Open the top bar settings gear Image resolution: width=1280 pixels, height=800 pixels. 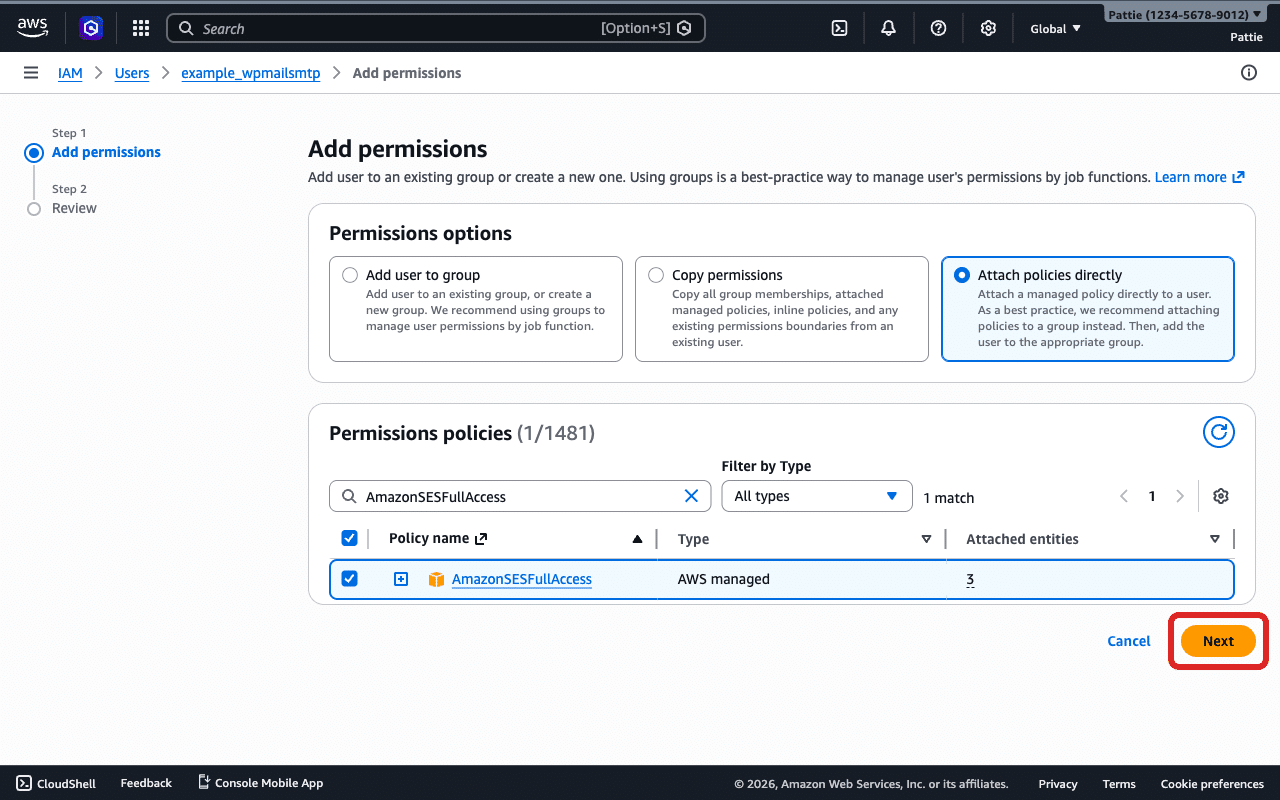tap(988, 28)
